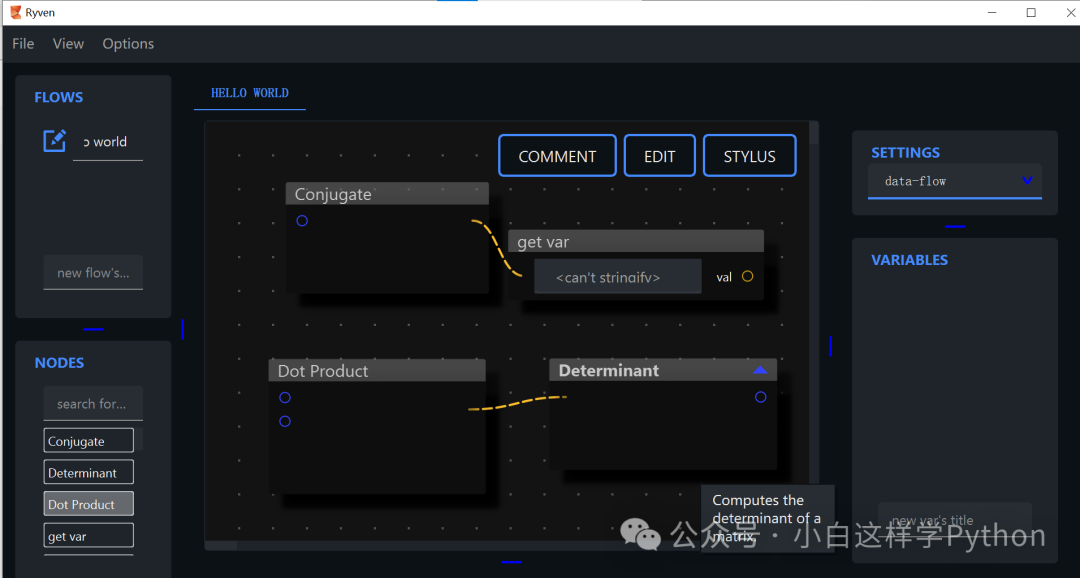
Task: Click the SETTINGS panel heading
Action: (905, 152)
